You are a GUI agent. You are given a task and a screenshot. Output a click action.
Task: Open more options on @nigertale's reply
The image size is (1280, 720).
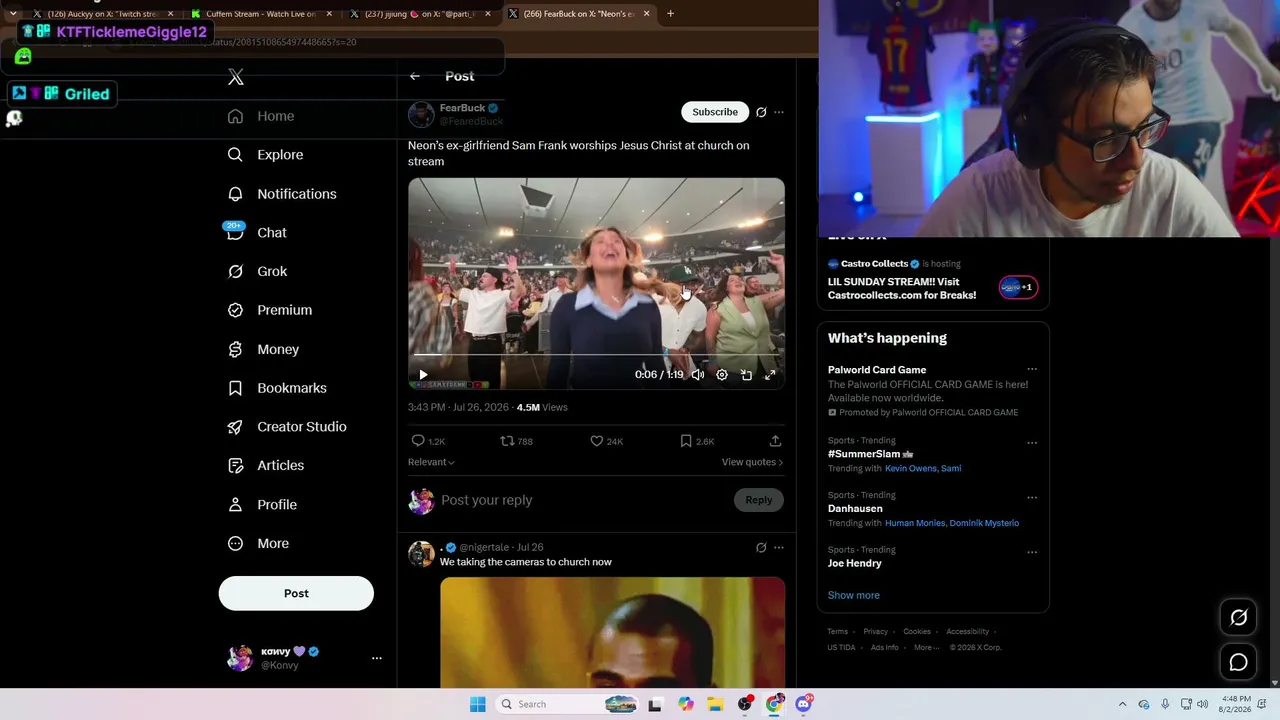click(x=779, y=548)
